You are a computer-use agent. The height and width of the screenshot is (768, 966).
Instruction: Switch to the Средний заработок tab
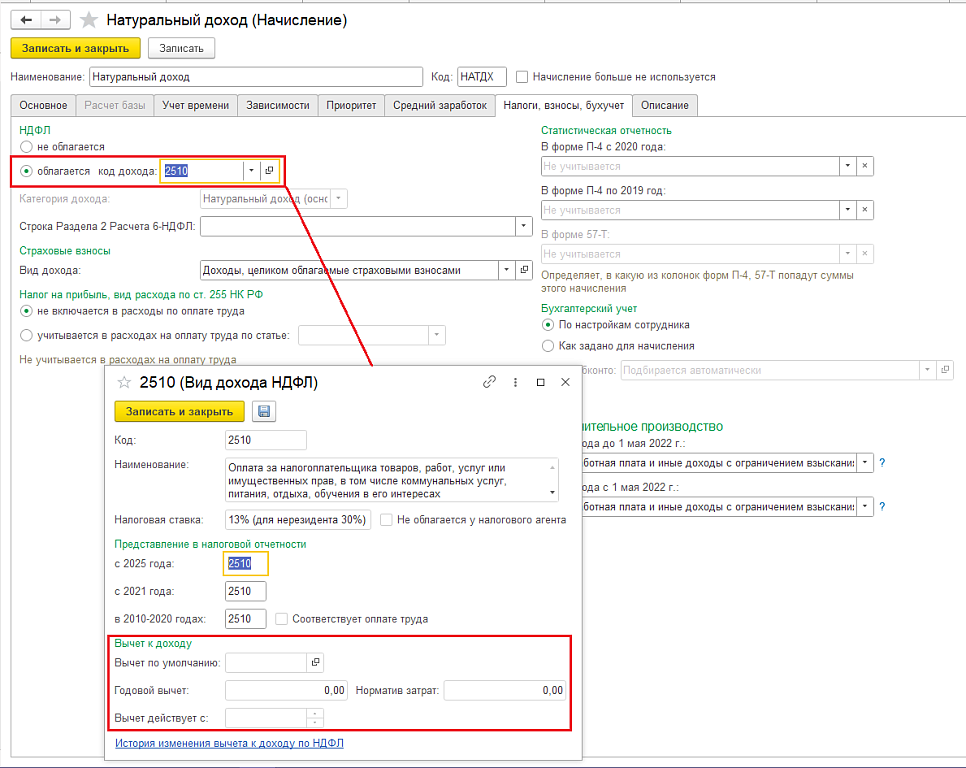440,105
